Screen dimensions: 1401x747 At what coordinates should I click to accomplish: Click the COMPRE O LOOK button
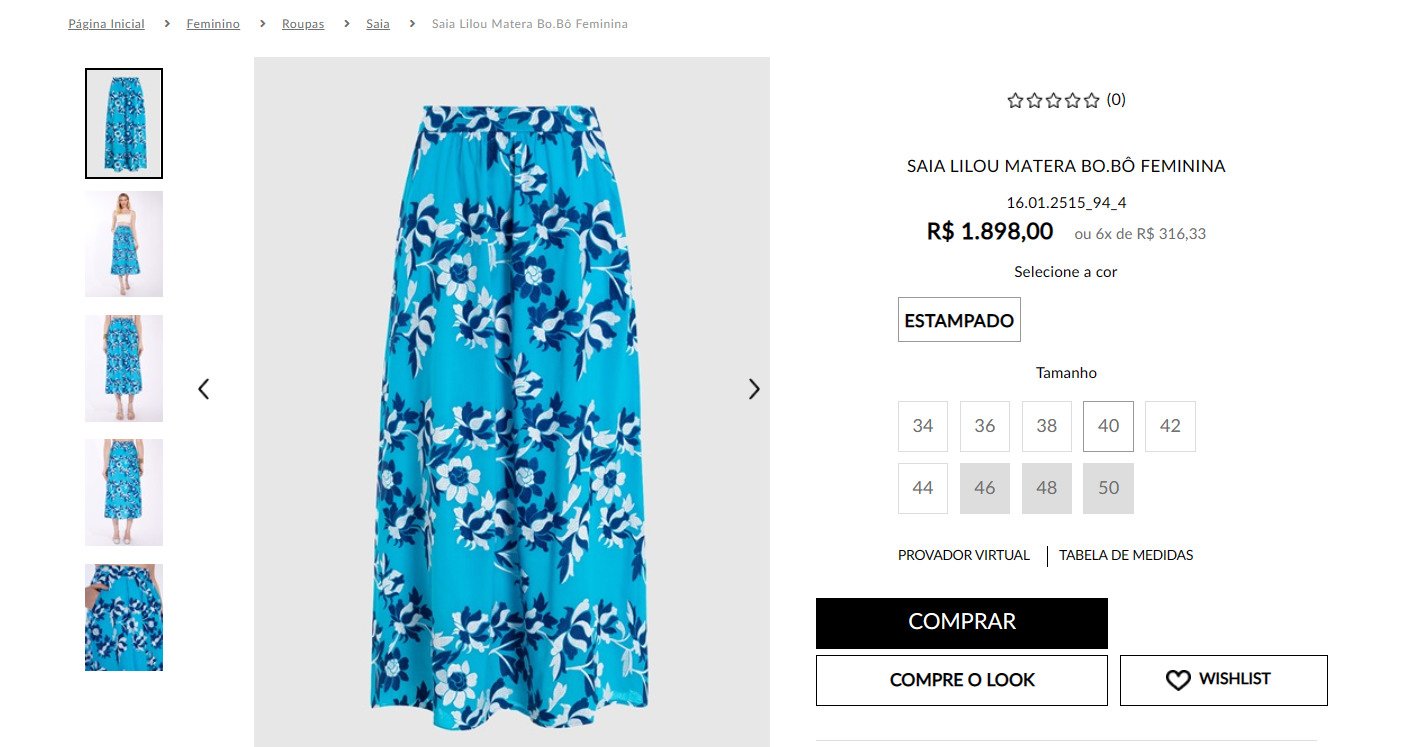pos(962,680)
